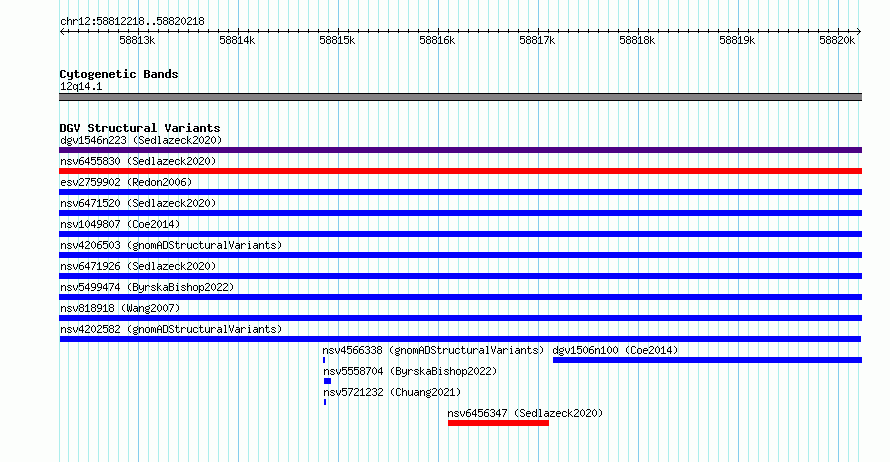Click the 58820k ruler tick label
Viewport: 890px width, 462px height.
click(837, 40)
